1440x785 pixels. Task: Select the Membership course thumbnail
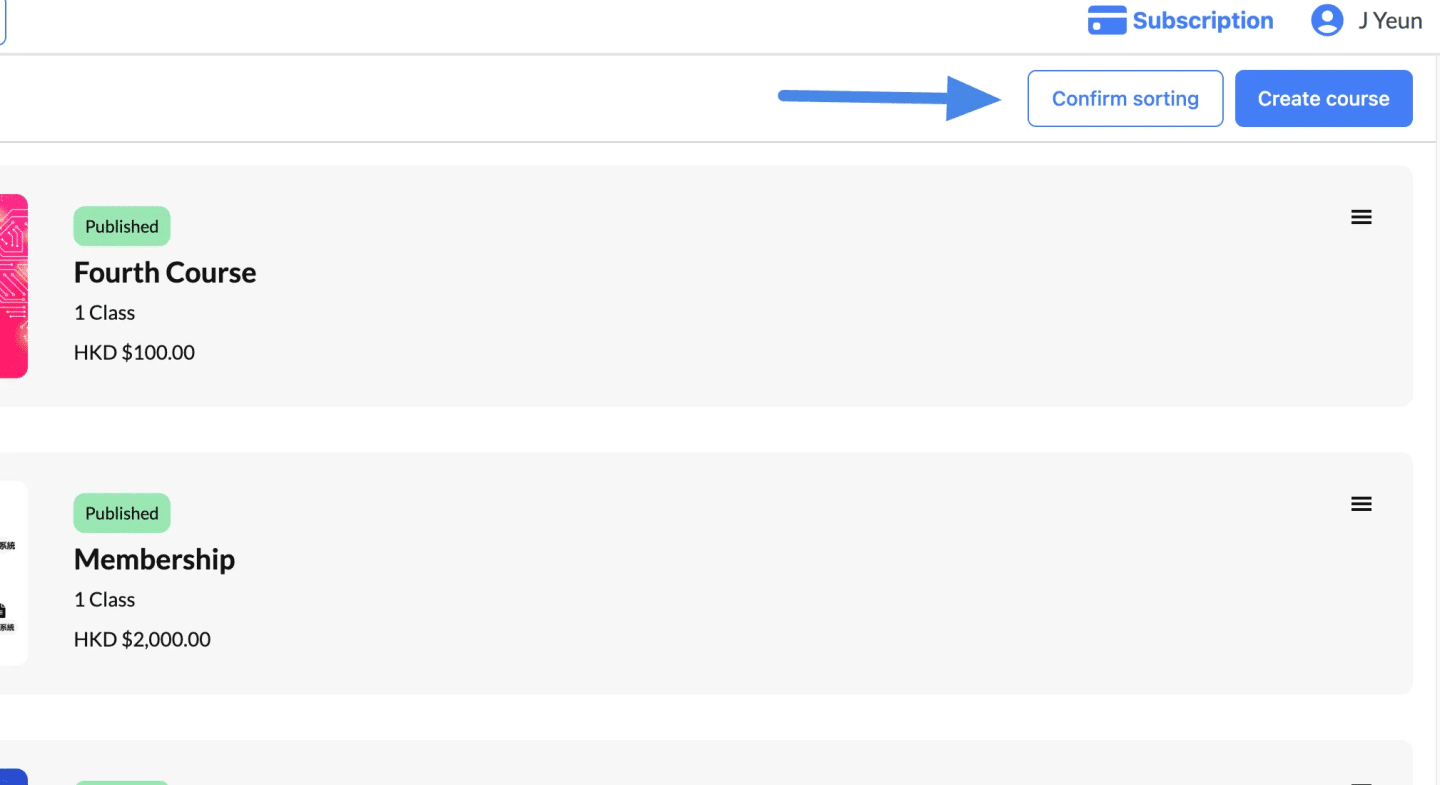point(13,573)
